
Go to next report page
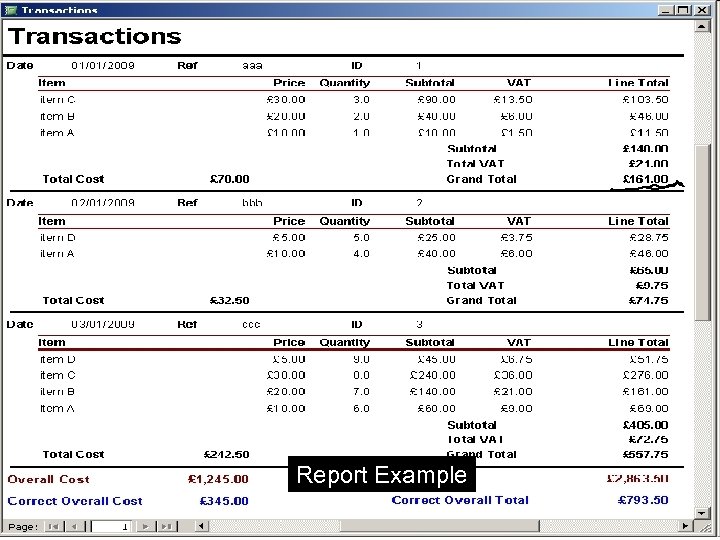(145, 526)
